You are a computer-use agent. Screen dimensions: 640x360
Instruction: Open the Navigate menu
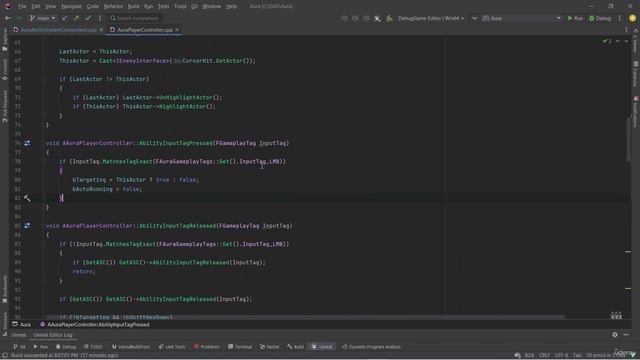(x=71, y=6)
